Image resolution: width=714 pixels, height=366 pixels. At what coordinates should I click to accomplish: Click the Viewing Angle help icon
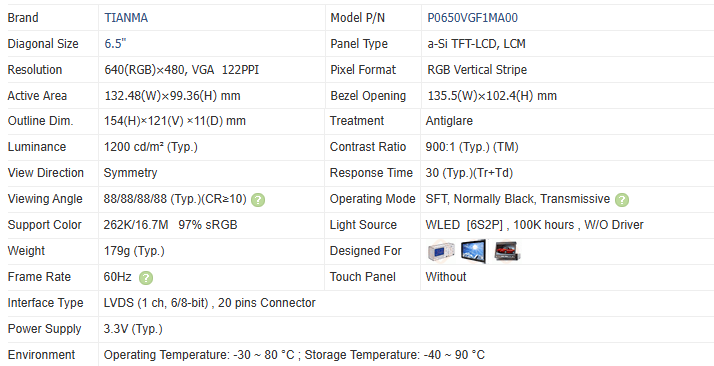[x=258, y=199]
